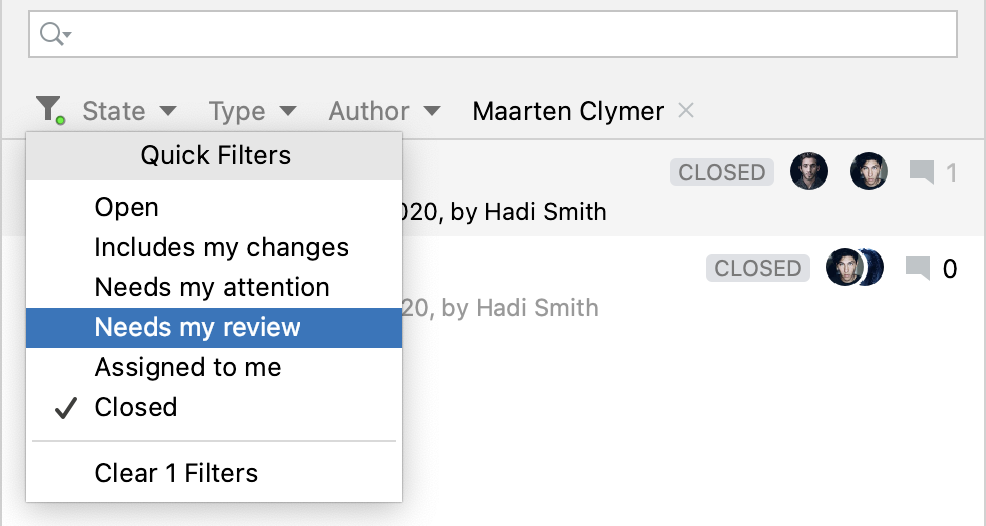Open the Type filter dropdown
Viewport: 986px width, 526px height.
click(x=252, y=111)
